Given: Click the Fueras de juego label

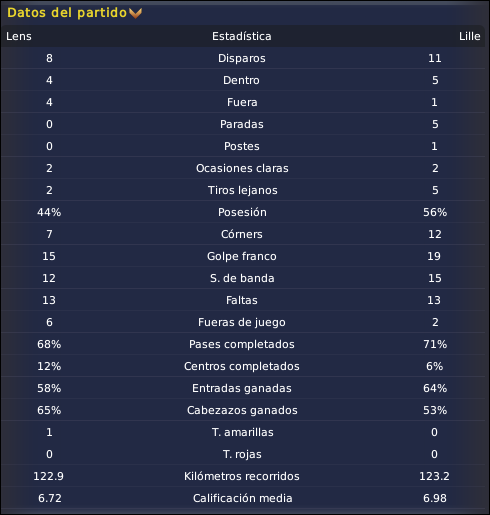Looking at the screenshot, I should 242,322.
